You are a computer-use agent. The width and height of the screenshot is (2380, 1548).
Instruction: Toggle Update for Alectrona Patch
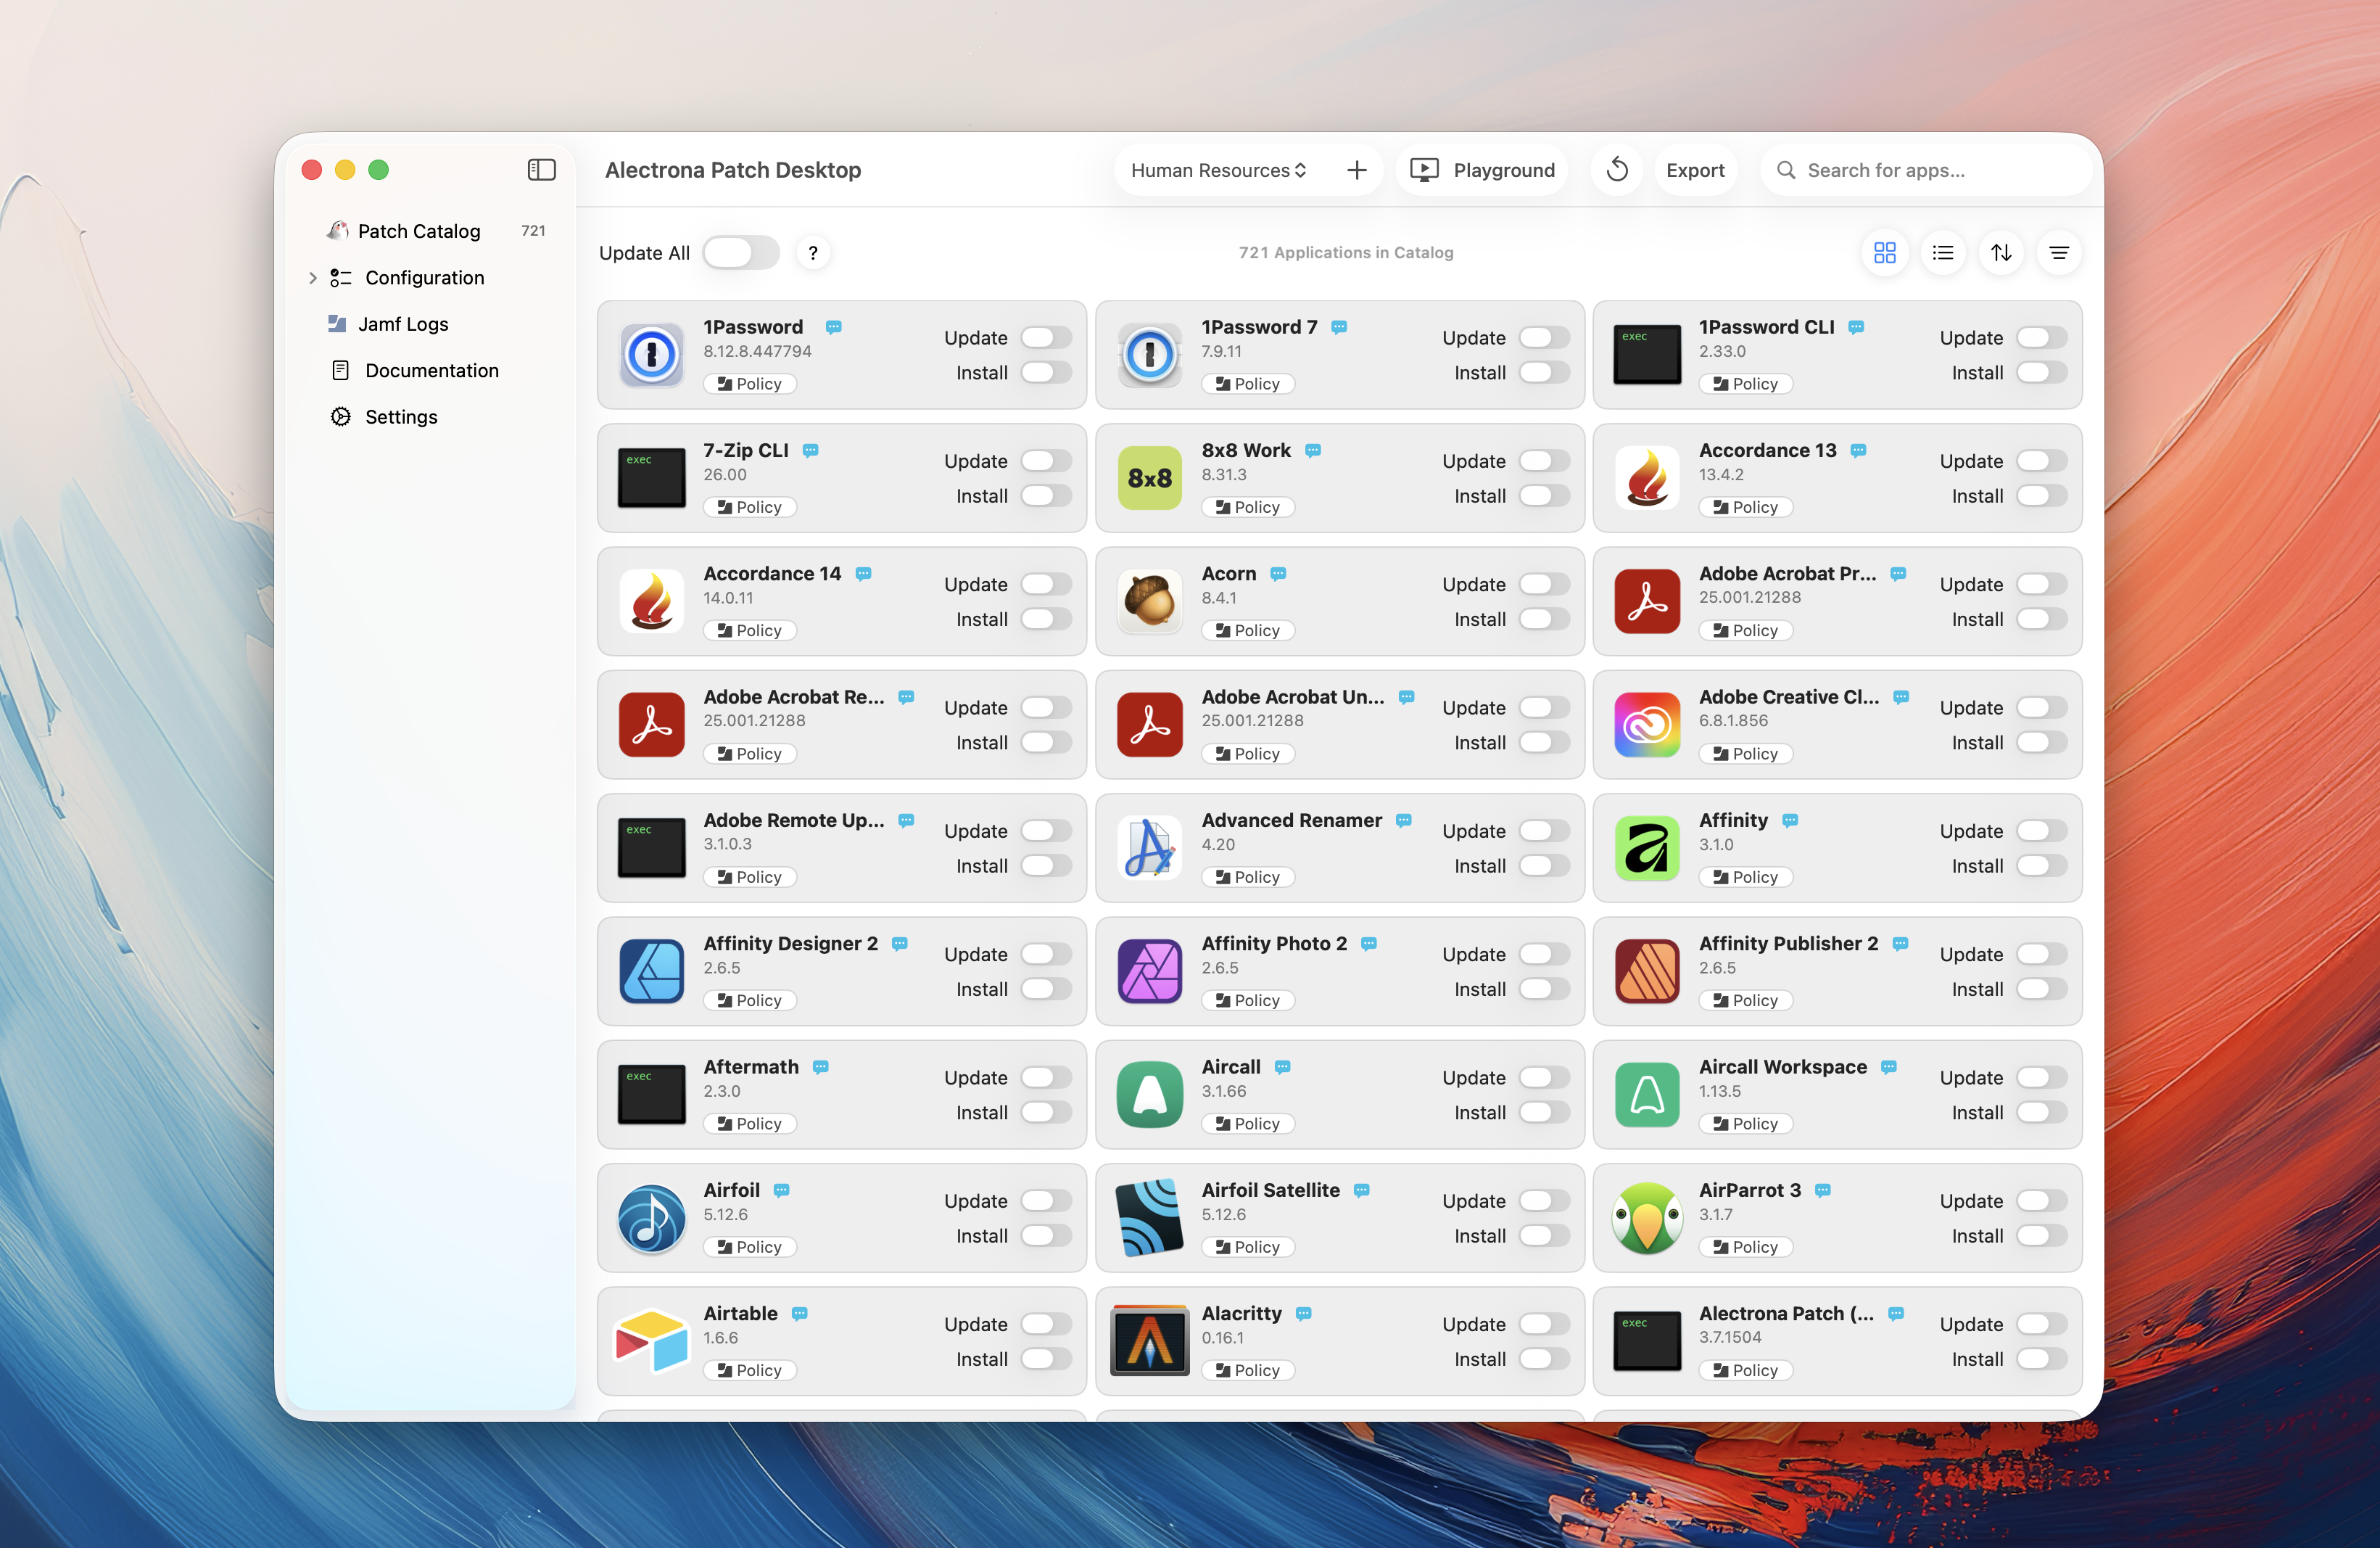2041,1323
